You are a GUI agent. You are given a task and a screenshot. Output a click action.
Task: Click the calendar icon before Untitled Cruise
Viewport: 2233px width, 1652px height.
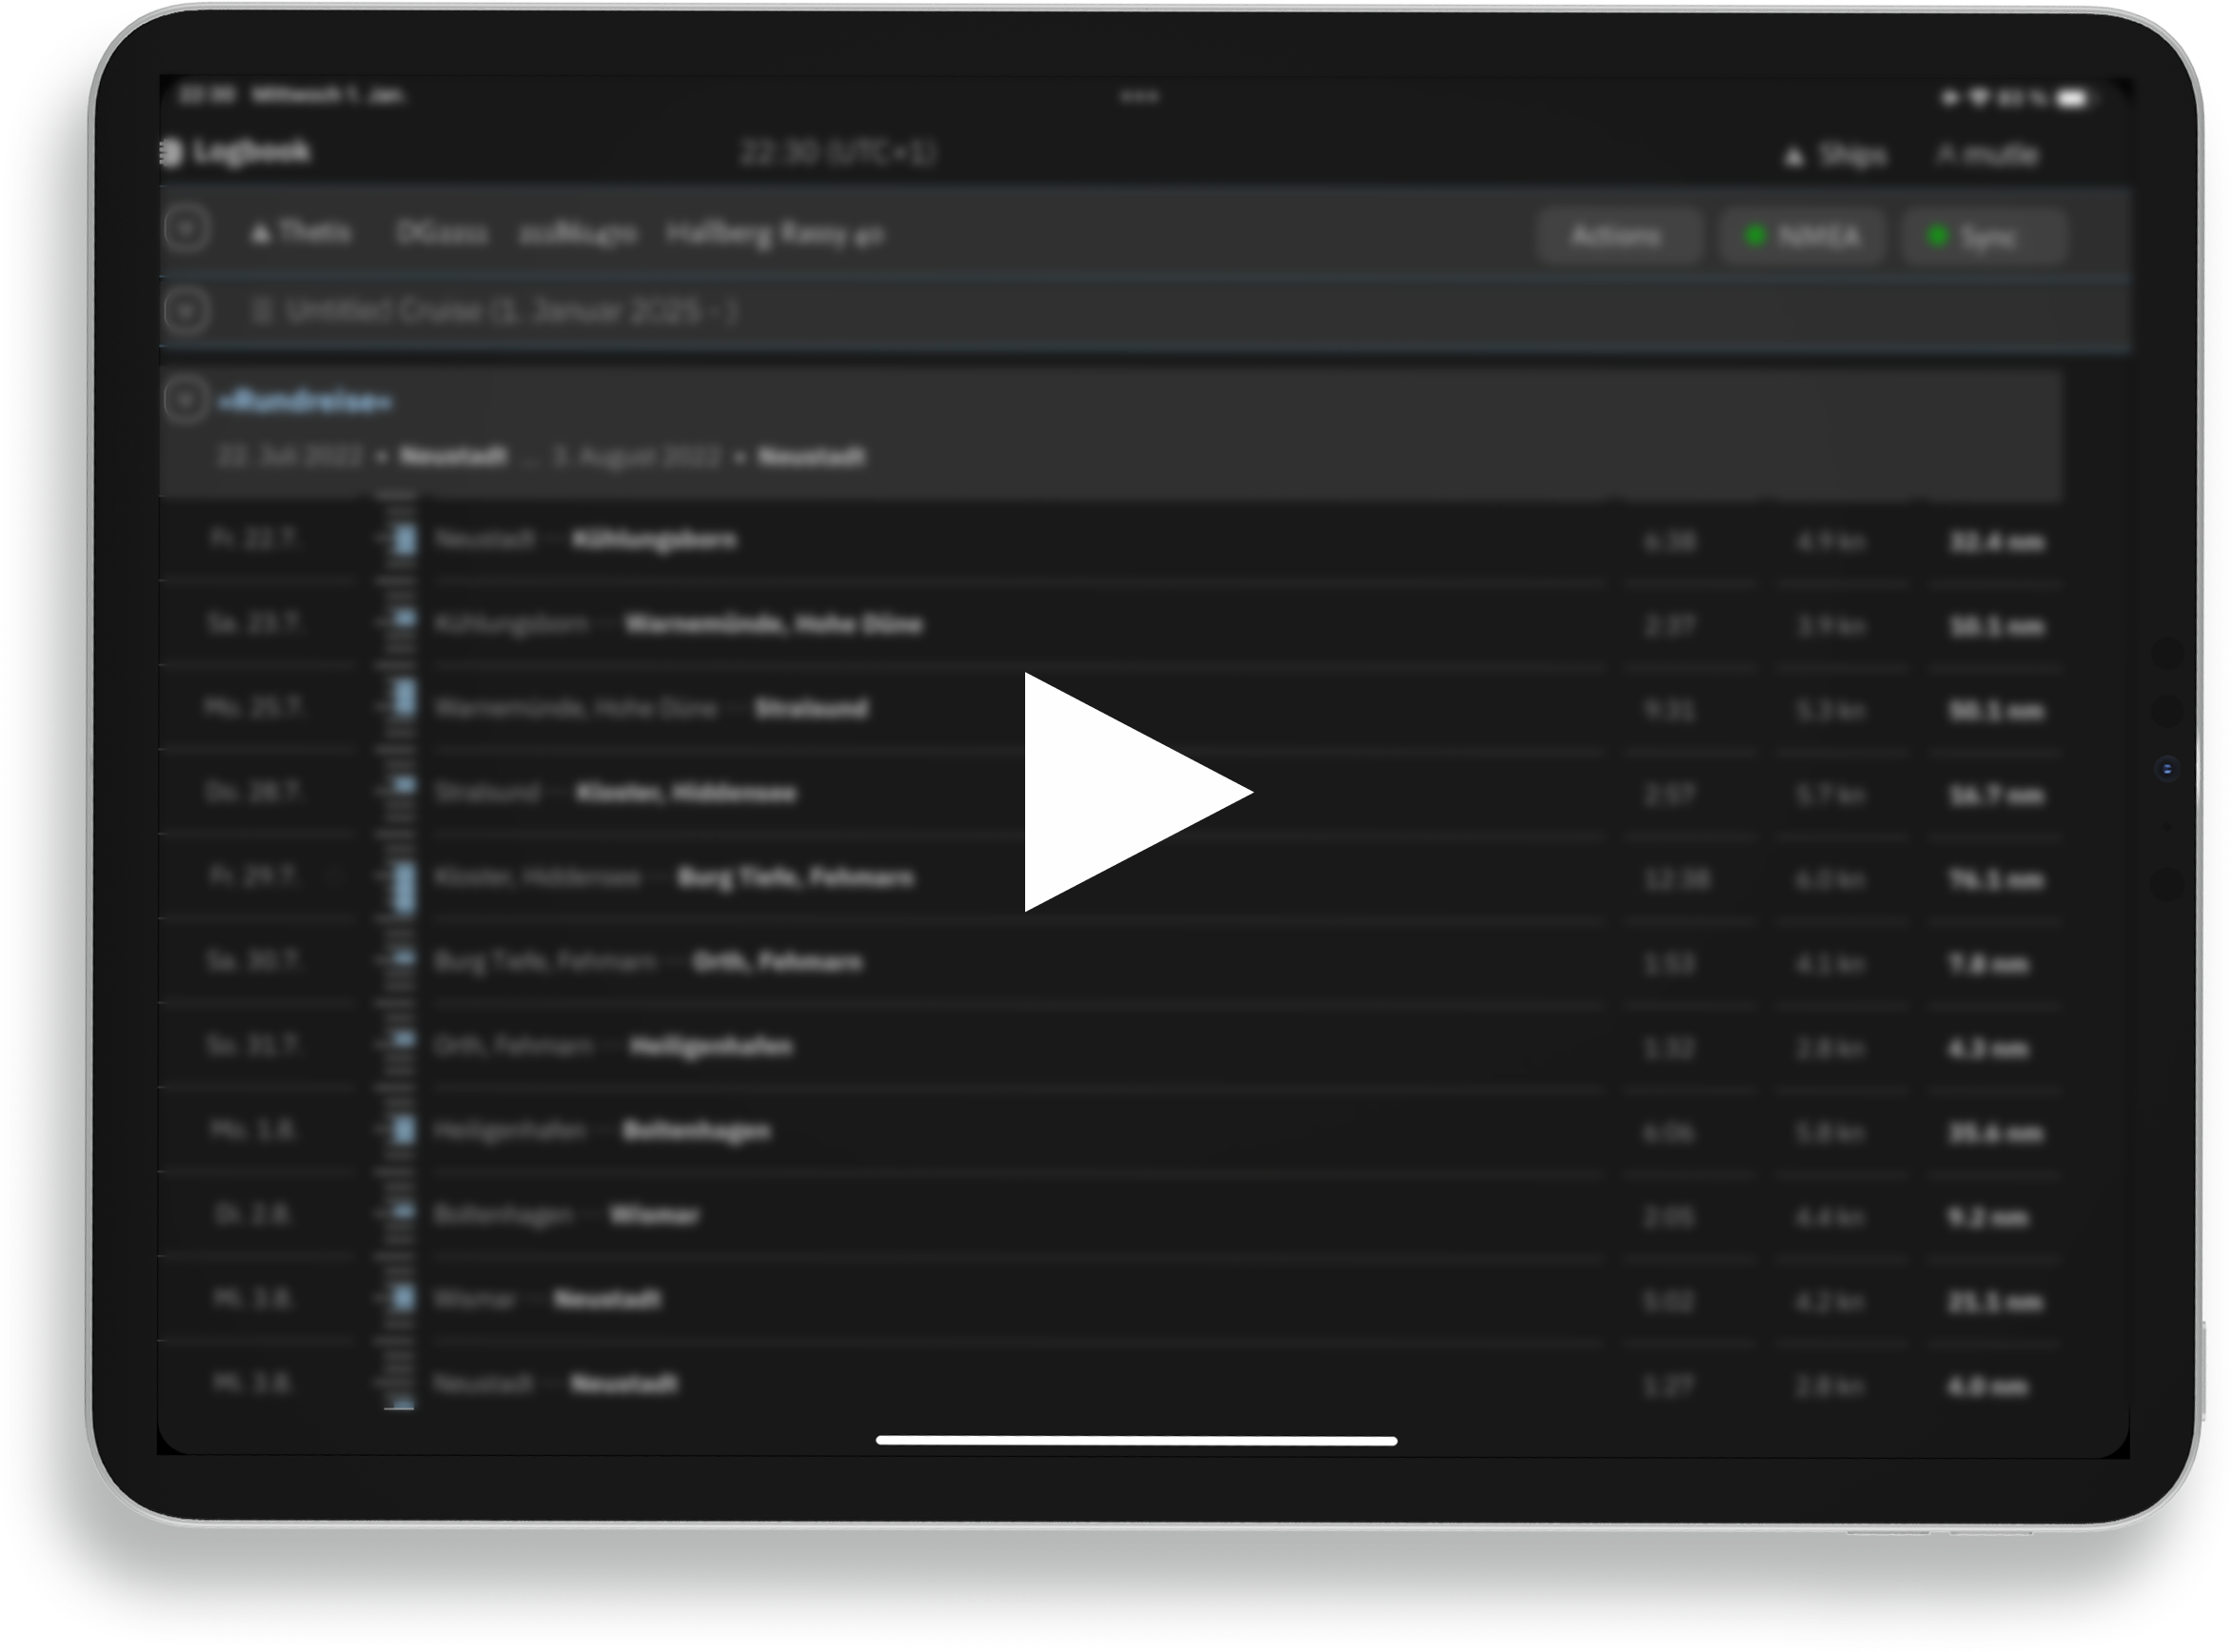point(262,310)
